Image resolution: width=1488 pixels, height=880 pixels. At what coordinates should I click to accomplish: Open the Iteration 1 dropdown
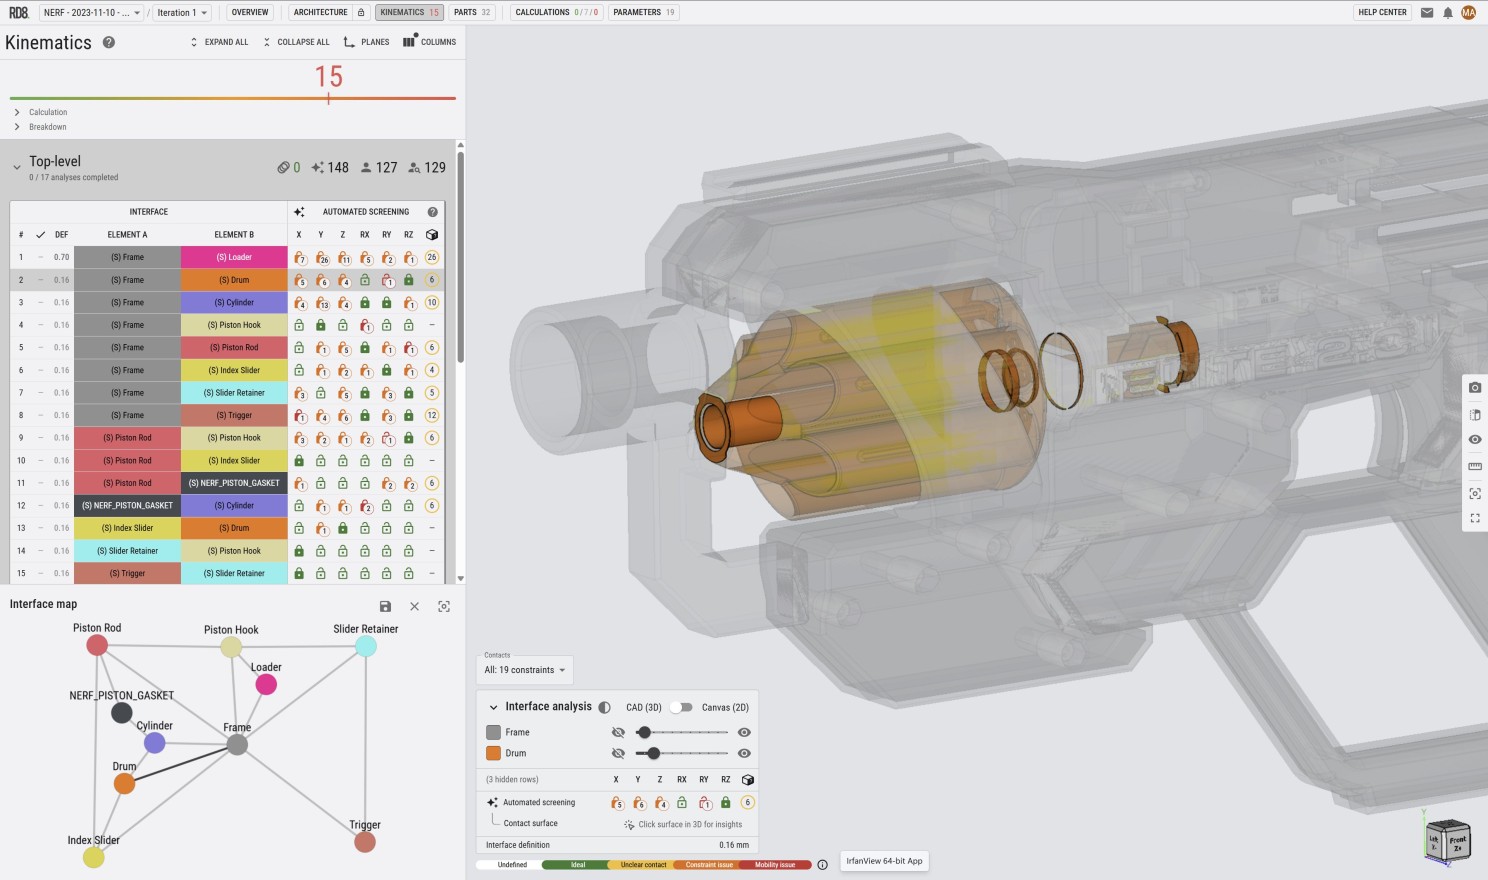(181, 12)
